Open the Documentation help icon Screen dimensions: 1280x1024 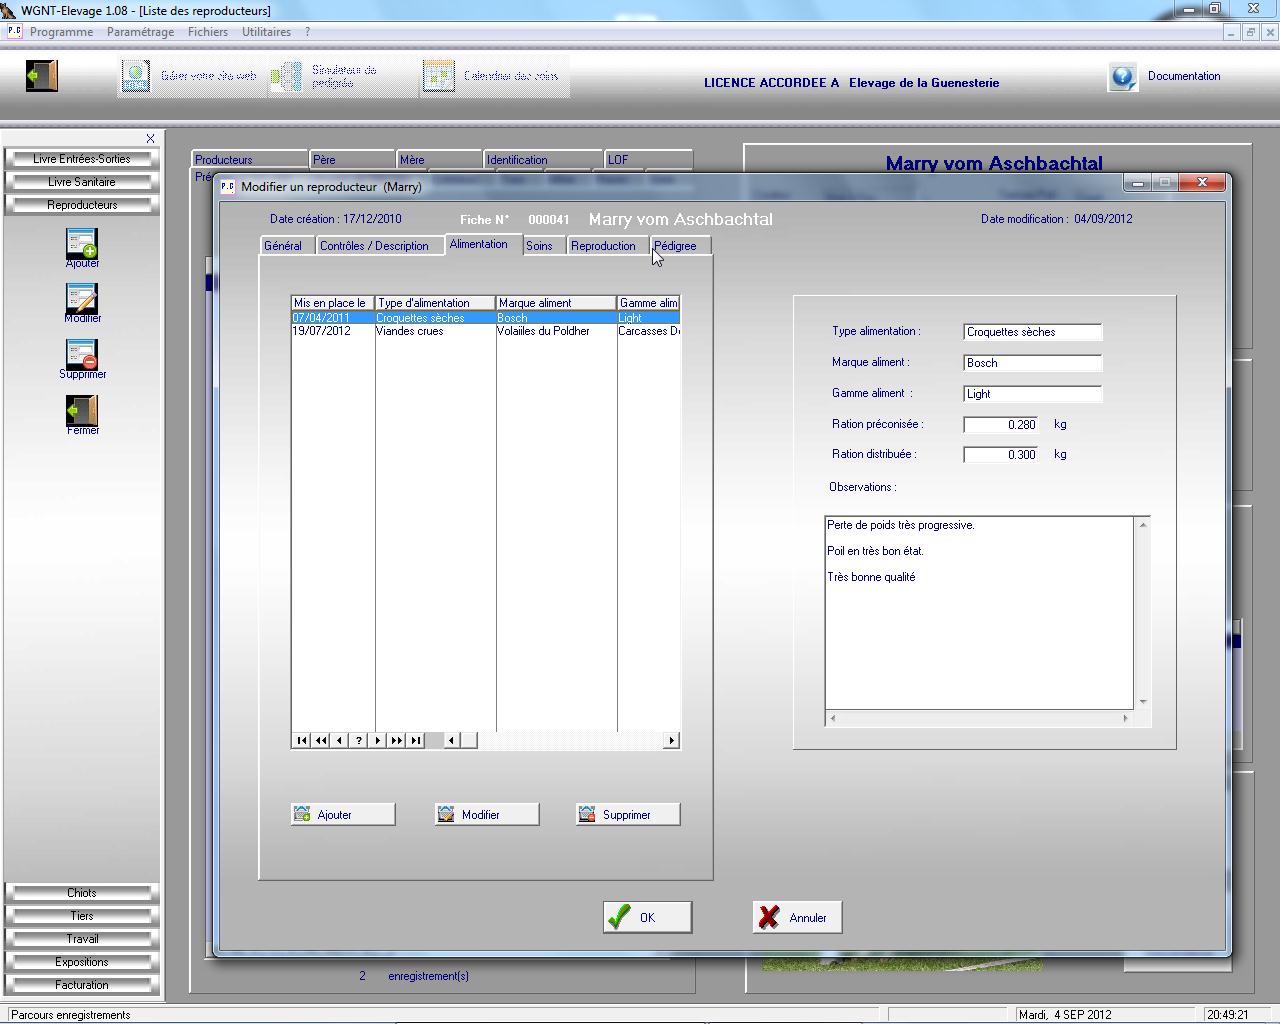point(1122,77)
